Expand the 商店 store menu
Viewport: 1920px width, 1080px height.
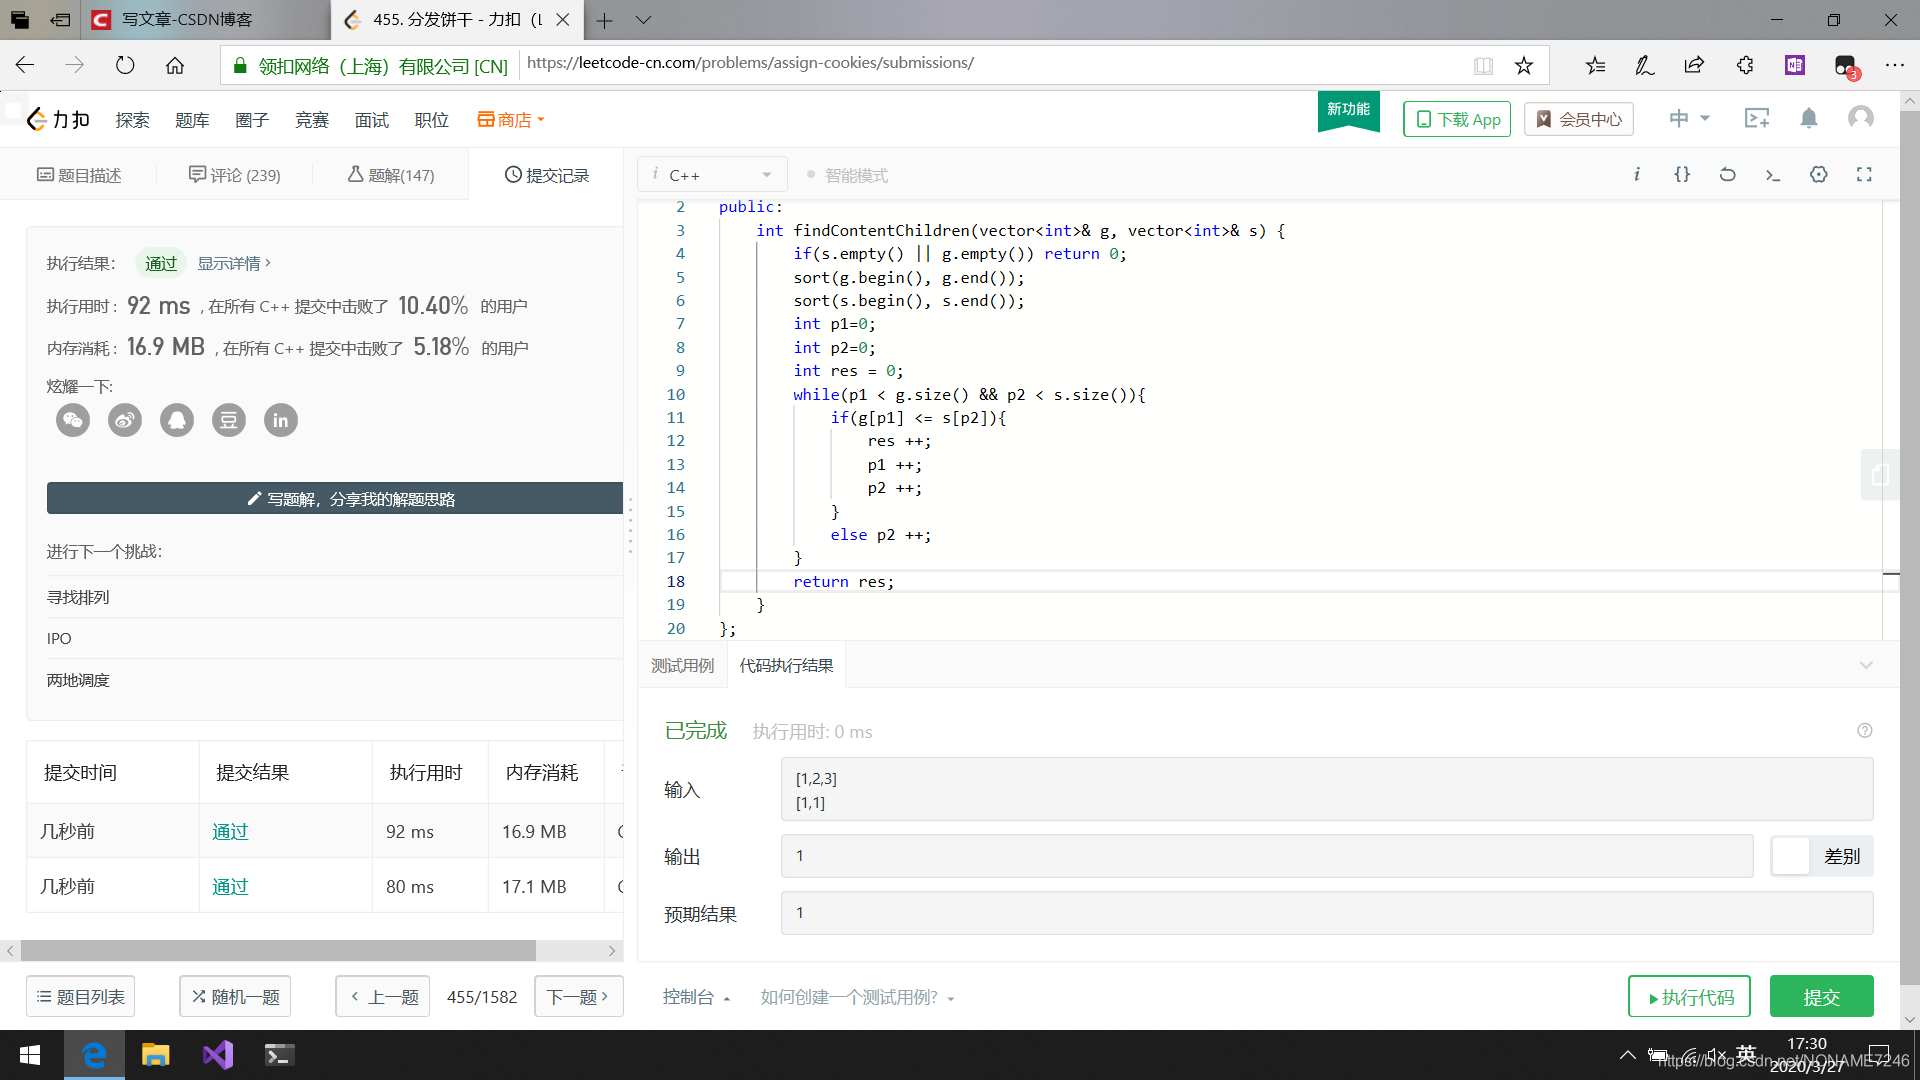coord(511,120)
